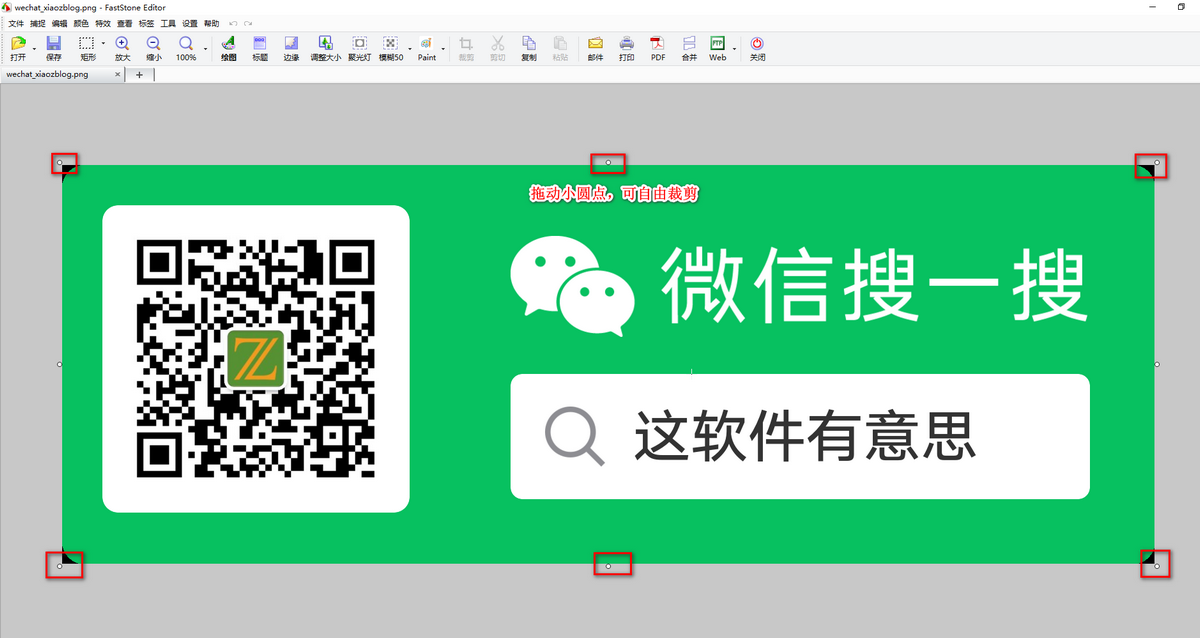Open the Draw (绘图) tool
This screenshot has width=1200, height=638.
[x=228, y=47]
